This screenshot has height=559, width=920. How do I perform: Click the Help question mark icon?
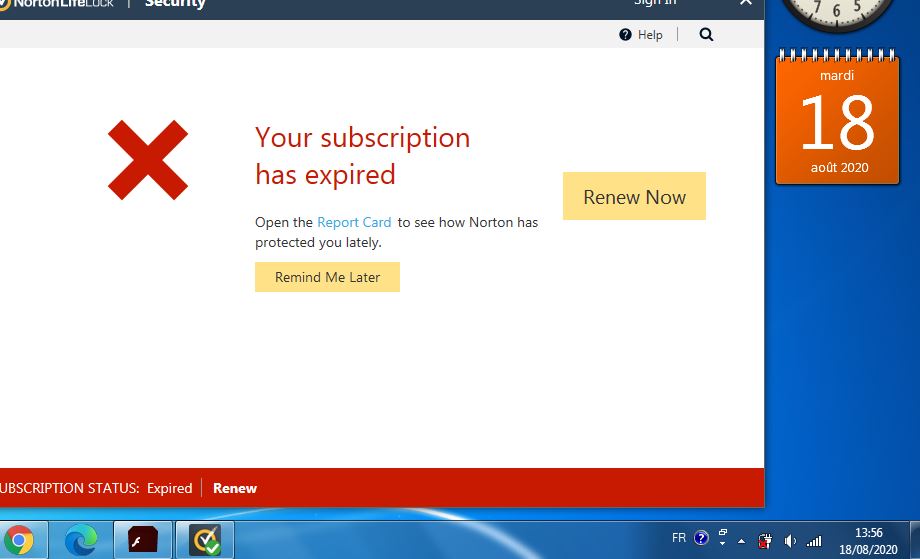(x=625, y=35)
